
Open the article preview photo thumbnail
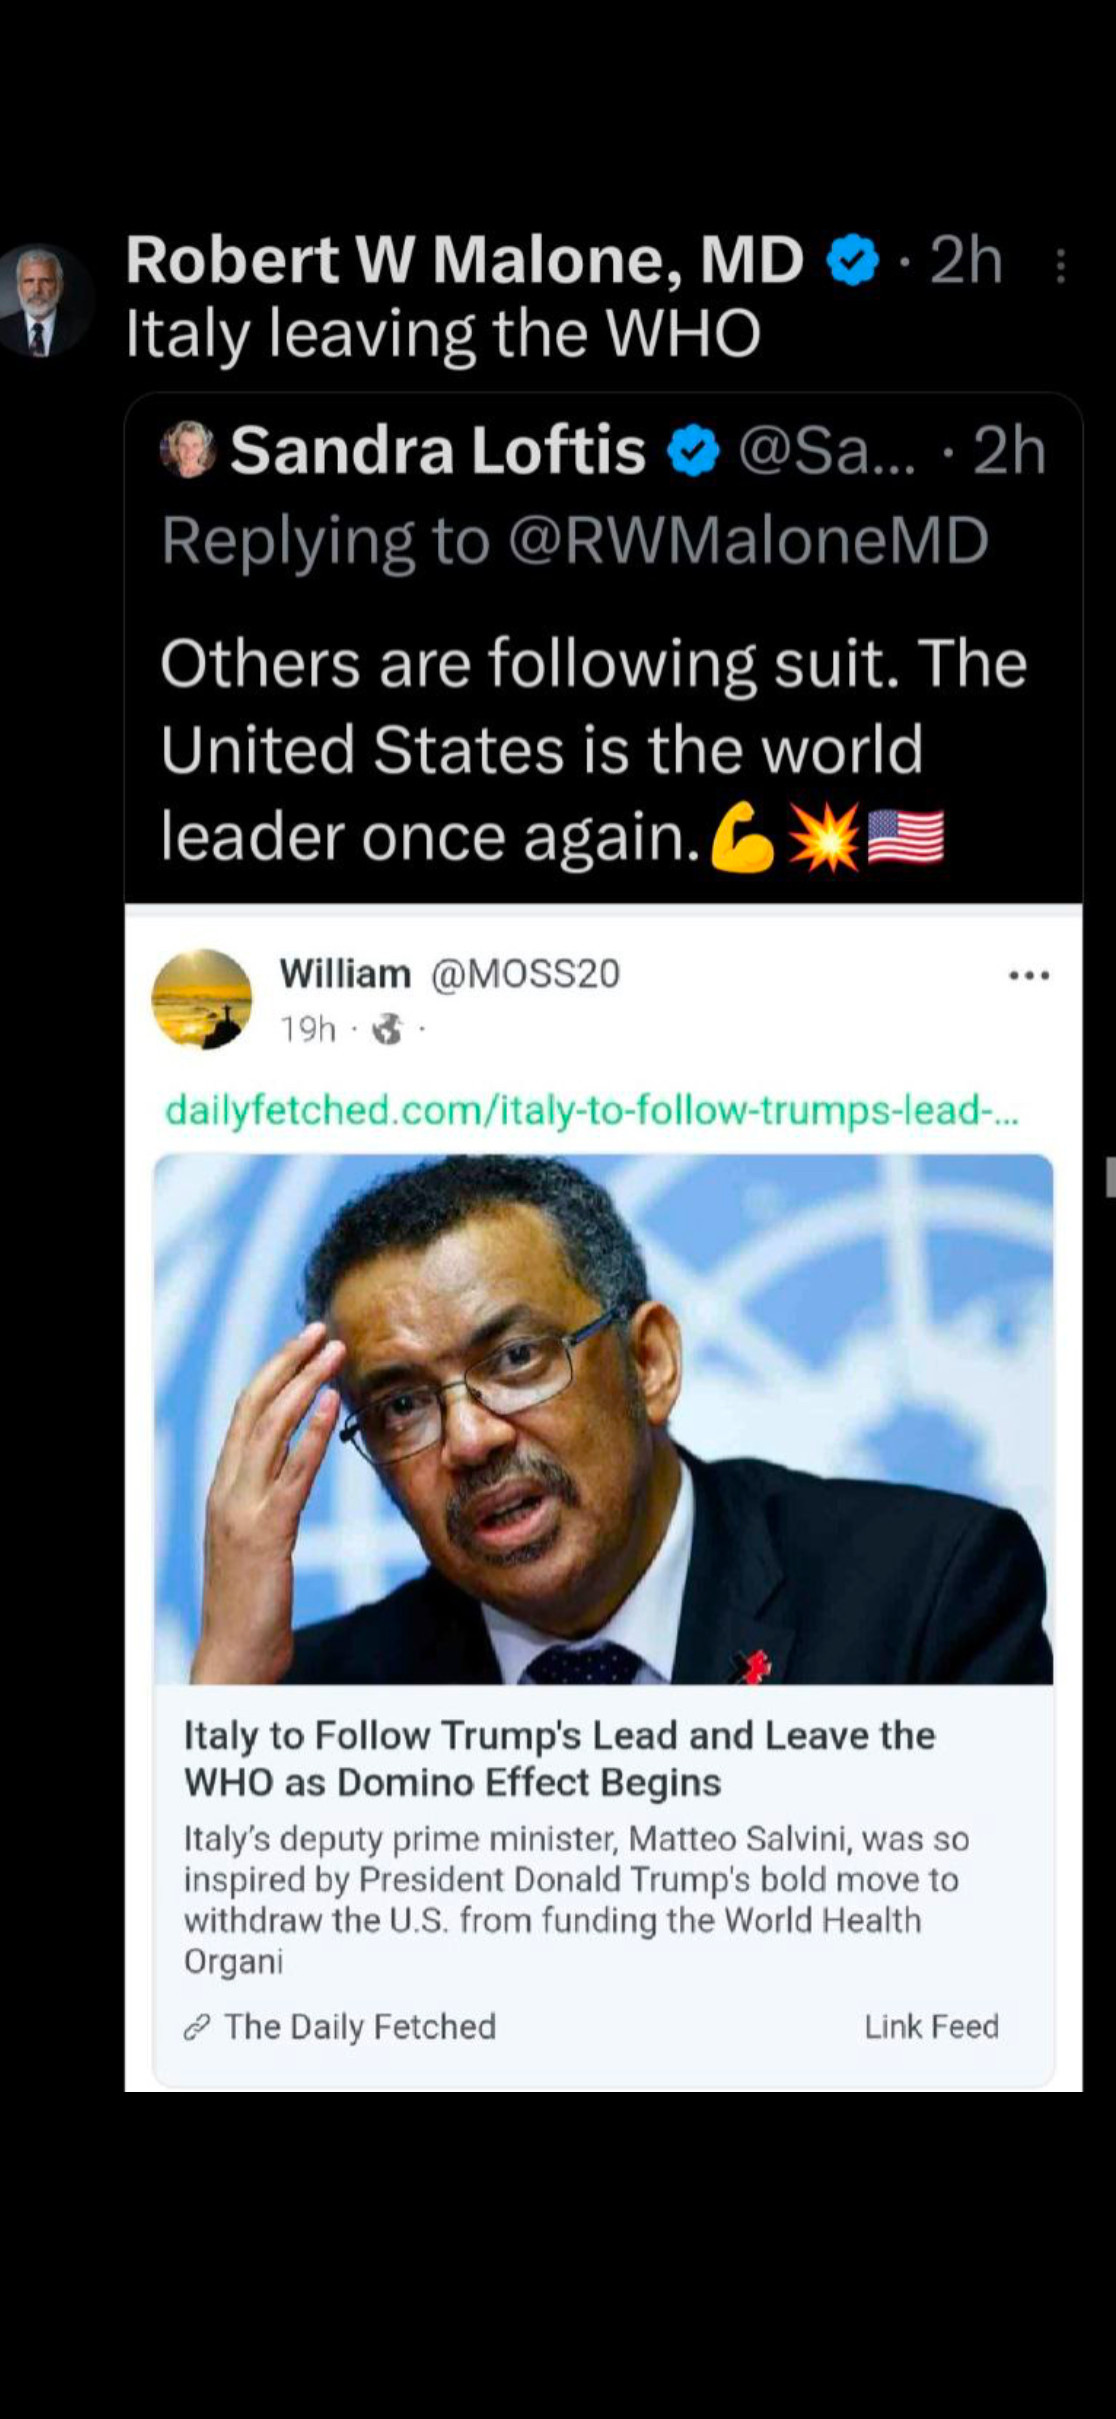(x=603, y=1419)
